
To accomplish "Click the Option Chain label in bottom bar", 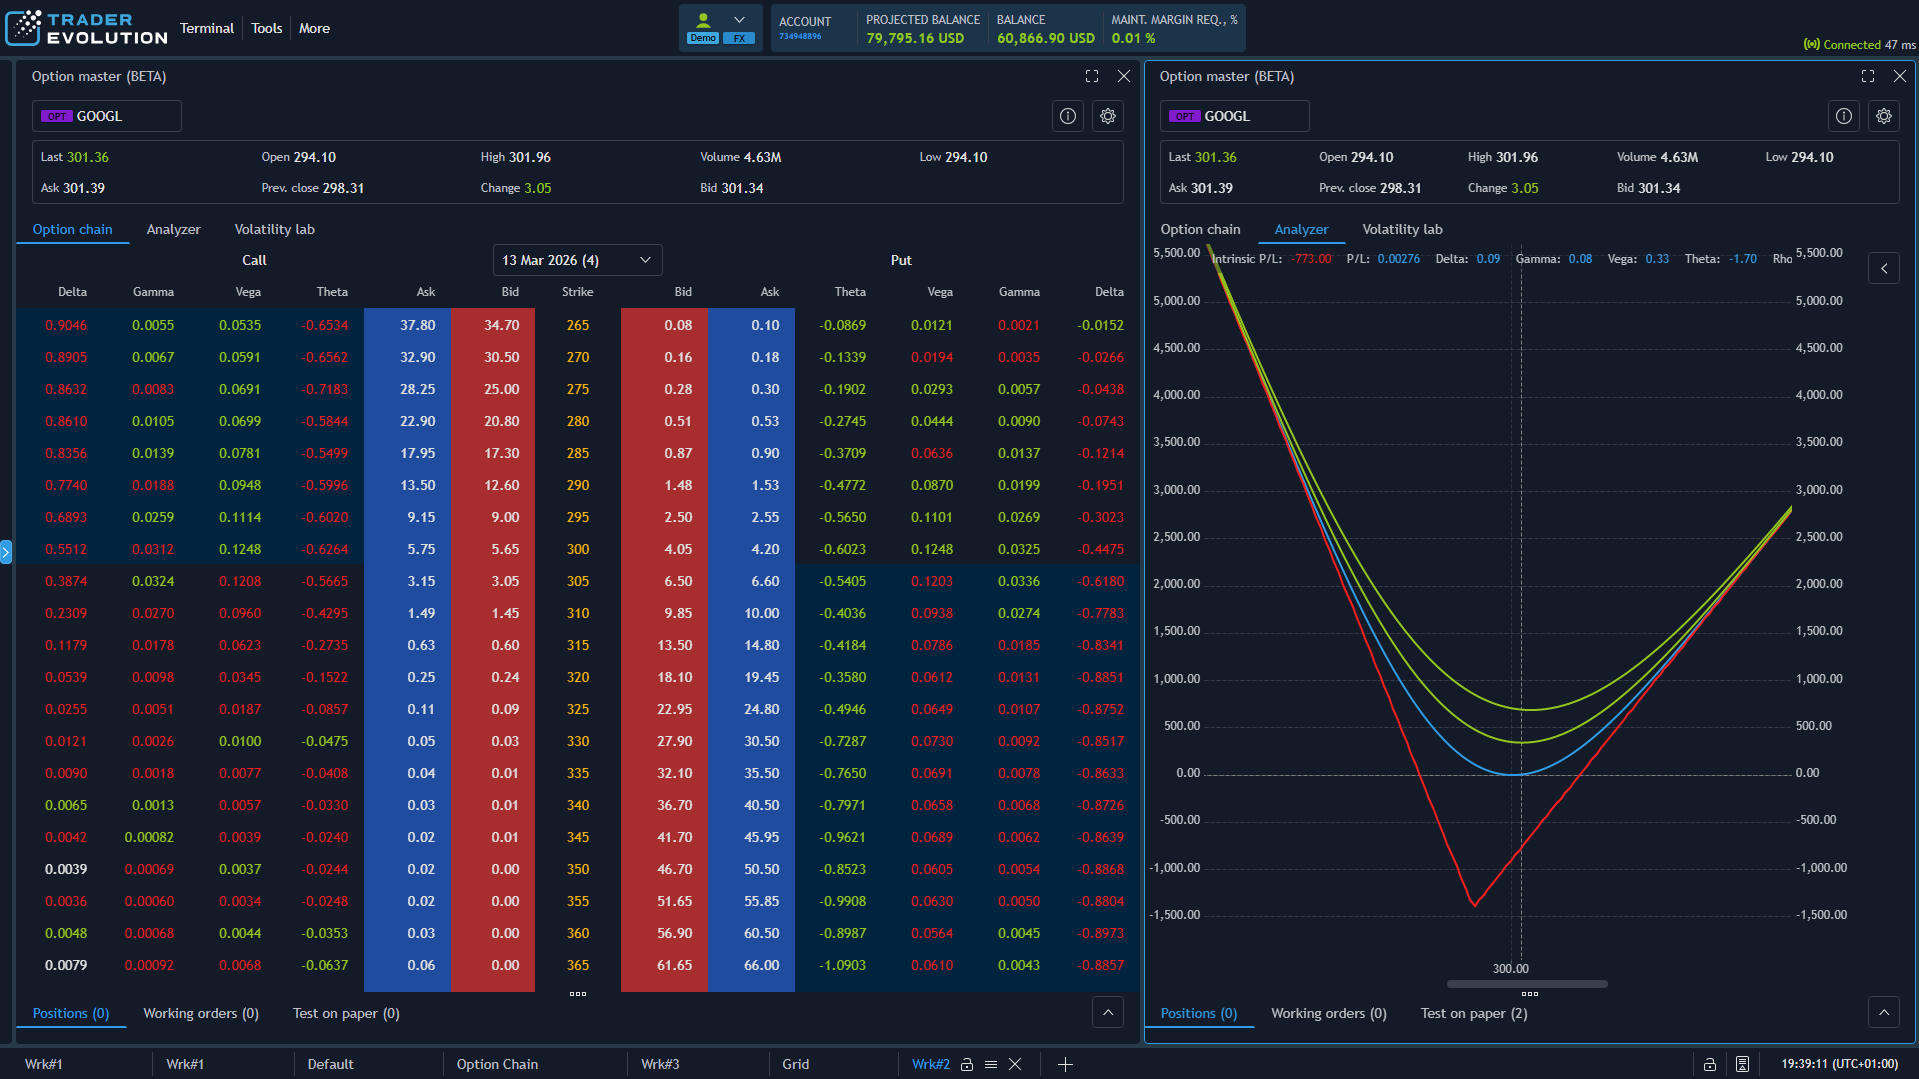I will 497,1064.
